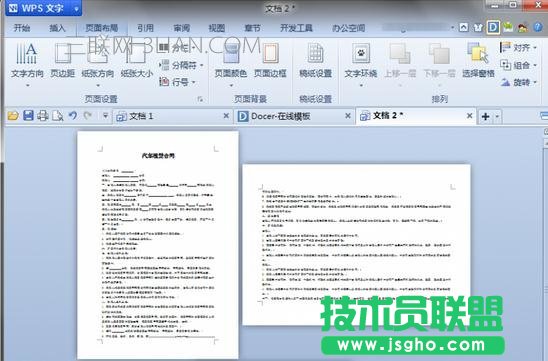Click open folder quick-access icon
Image resolution: width=548 pixels, height=361 pixels.
click(13, 116)
